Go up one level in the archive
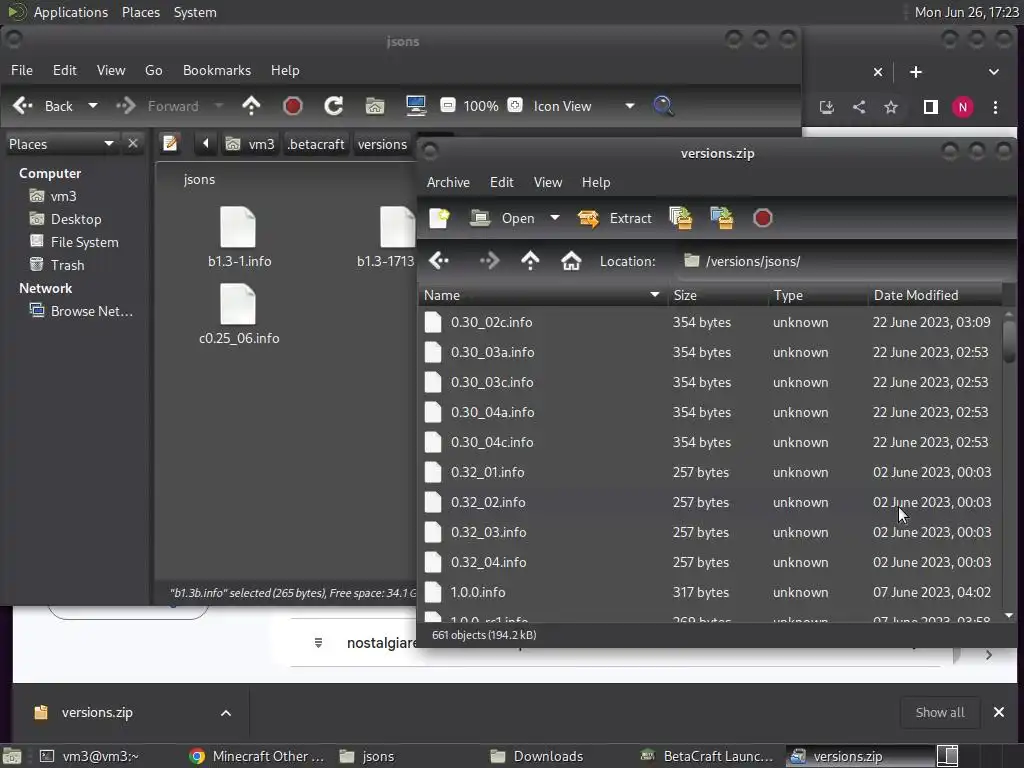The image size is (1024, 768). 530,261
